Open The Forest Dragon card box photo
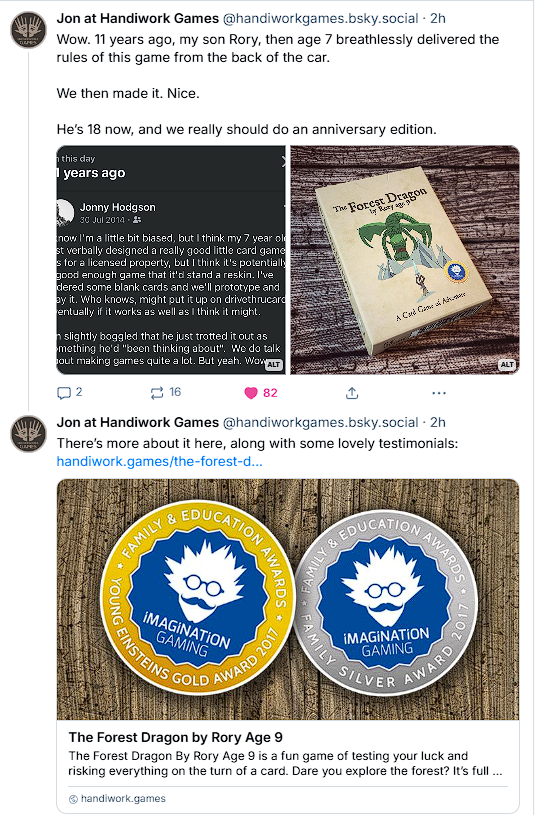This screenshot has width=541, height=815. [x=405, y=260]
